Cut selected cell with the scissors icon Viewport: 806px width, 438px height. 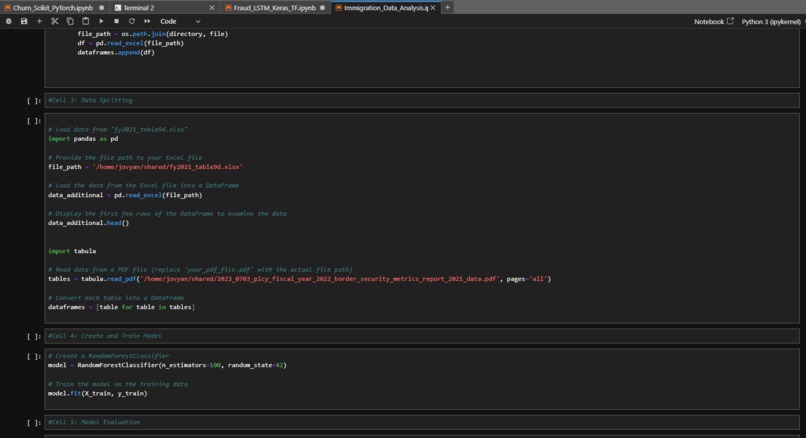point(54,21)
